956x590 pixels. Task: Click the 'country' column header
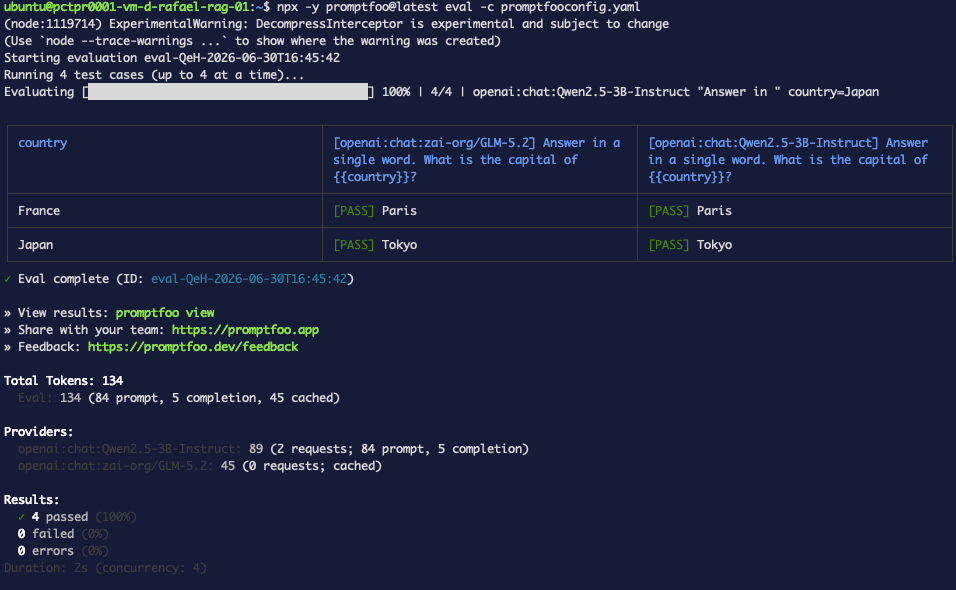(x=165, y=160)
